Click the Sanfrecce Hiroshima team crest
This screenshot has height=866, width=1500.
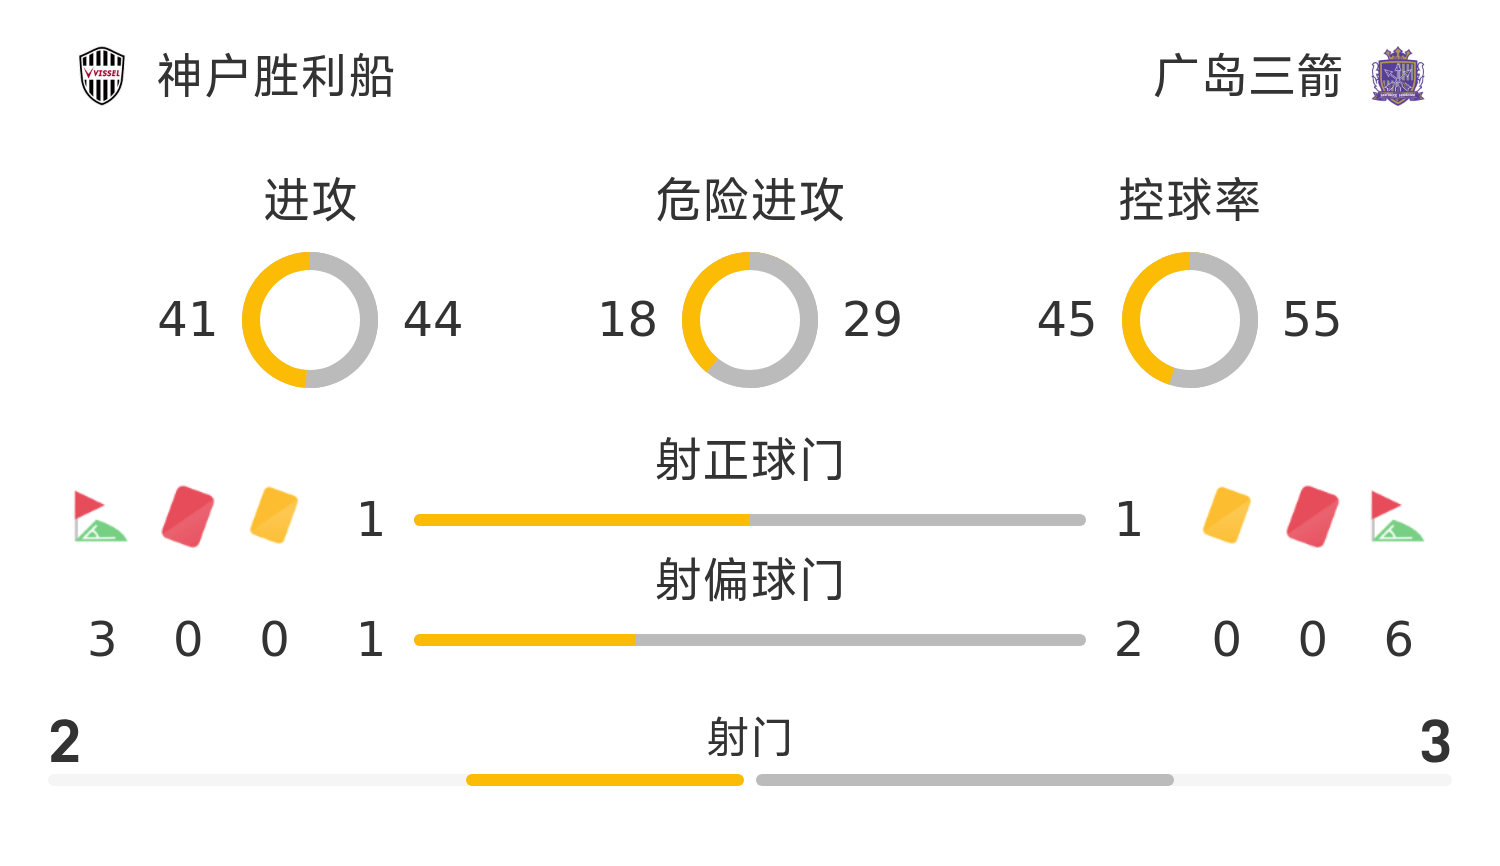(x=1397, y=76)
